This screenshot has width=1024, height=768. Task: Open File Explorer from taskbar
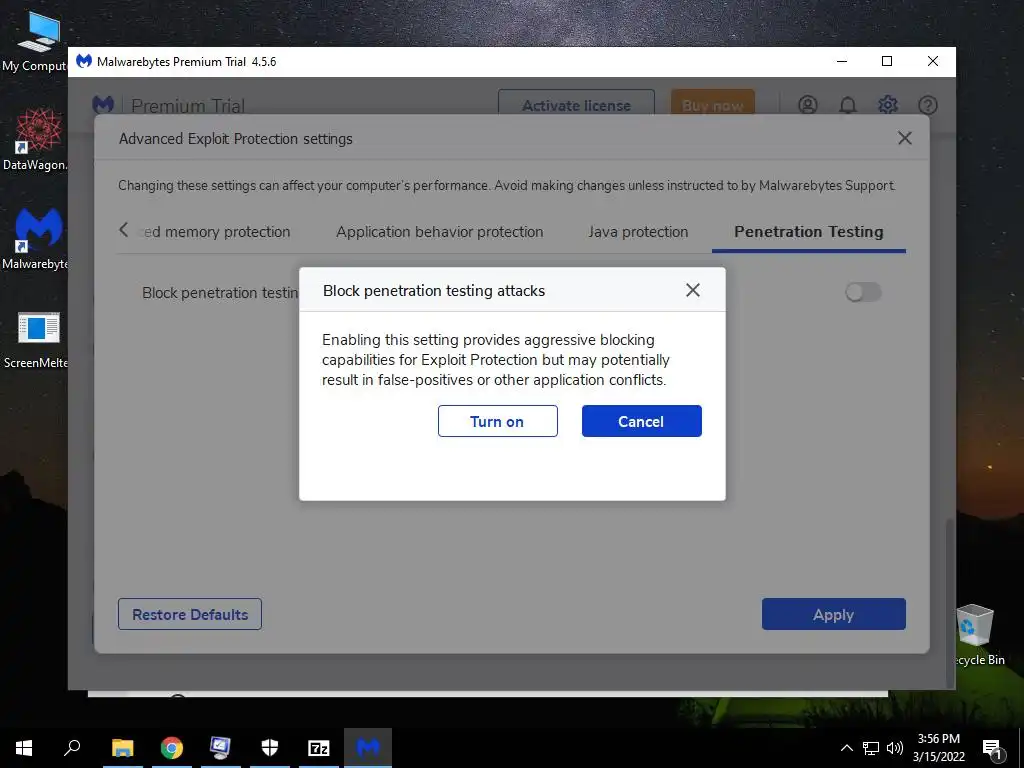(122, 748)
